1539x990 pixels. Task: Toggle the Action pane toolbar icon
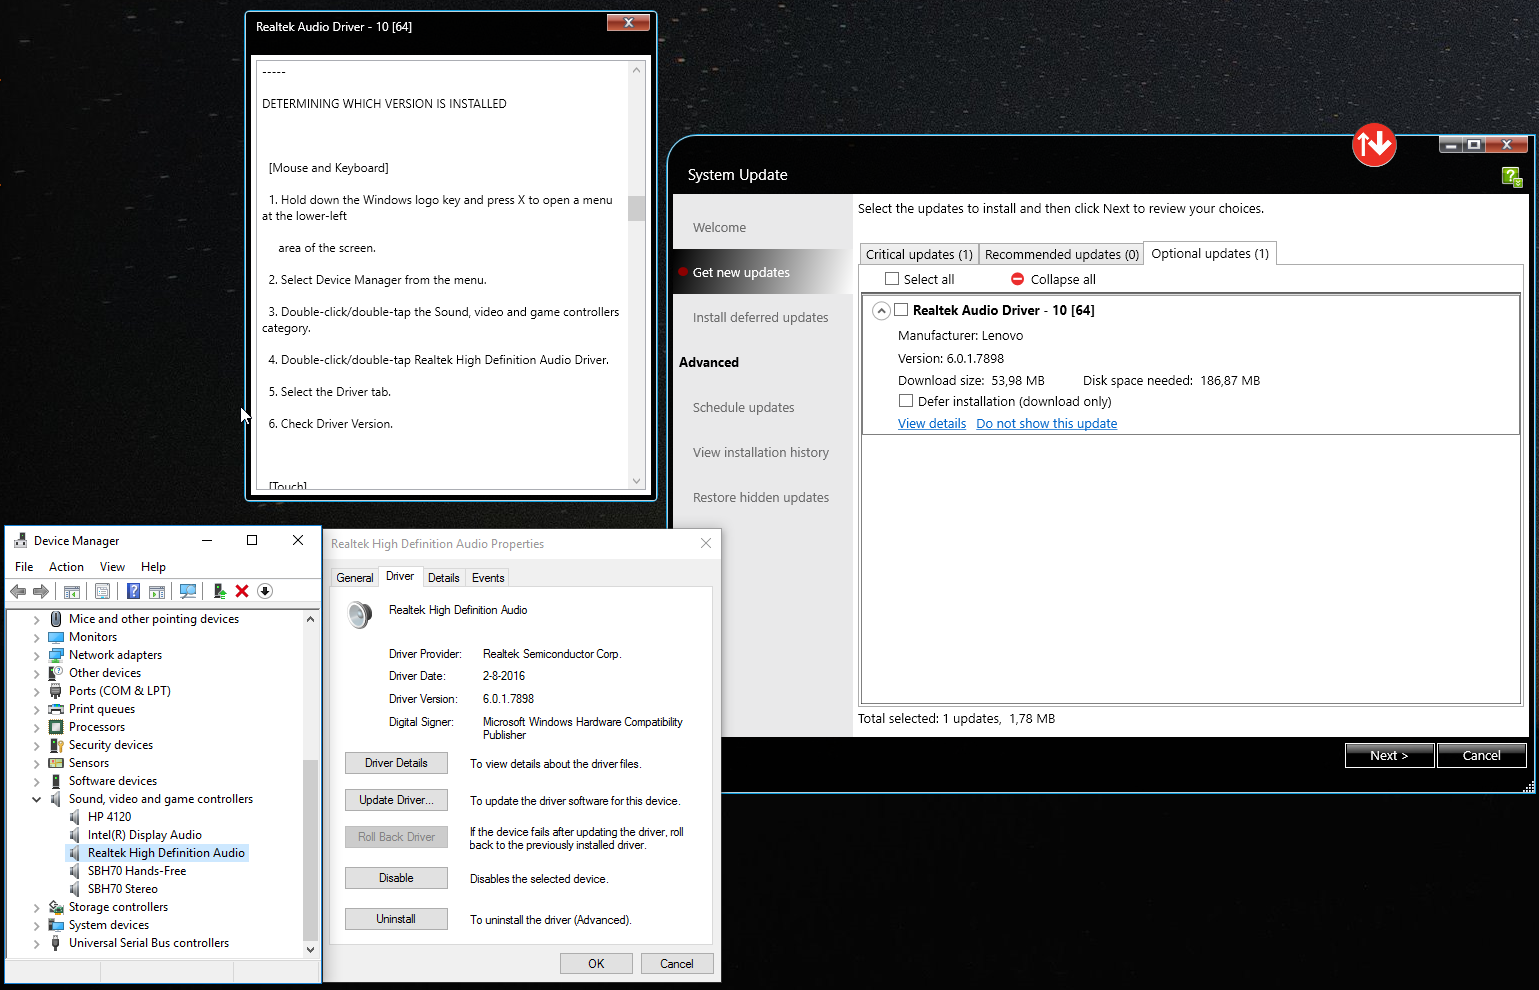coord(157,591)
